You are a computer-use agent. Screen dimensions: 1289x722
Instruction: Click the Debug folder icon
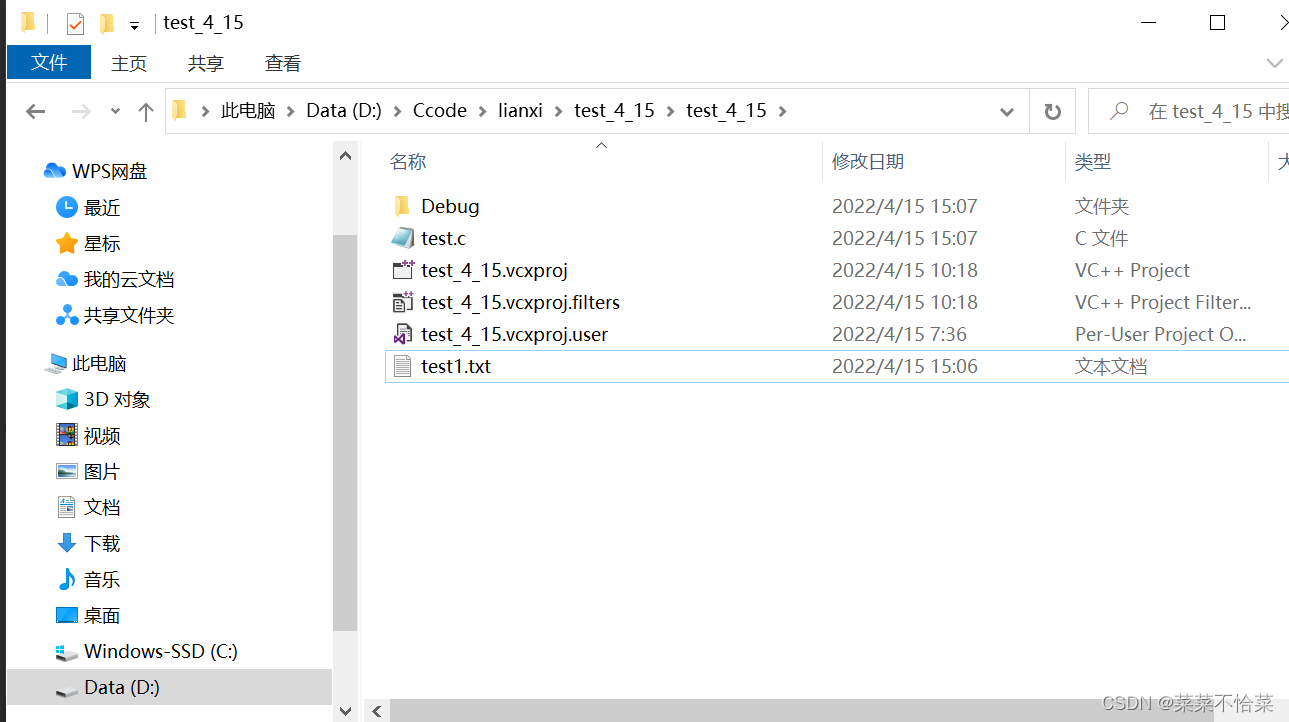coord(402,206)
